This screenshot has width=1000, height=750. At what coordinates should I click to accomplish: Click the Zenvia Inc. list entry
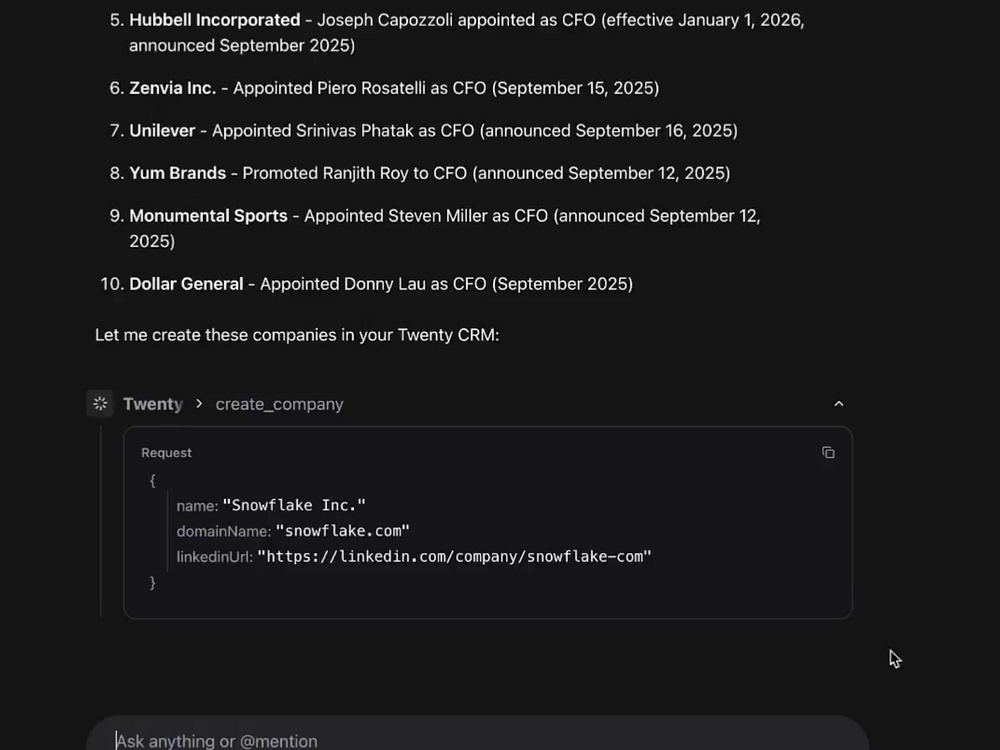point(172,88)
